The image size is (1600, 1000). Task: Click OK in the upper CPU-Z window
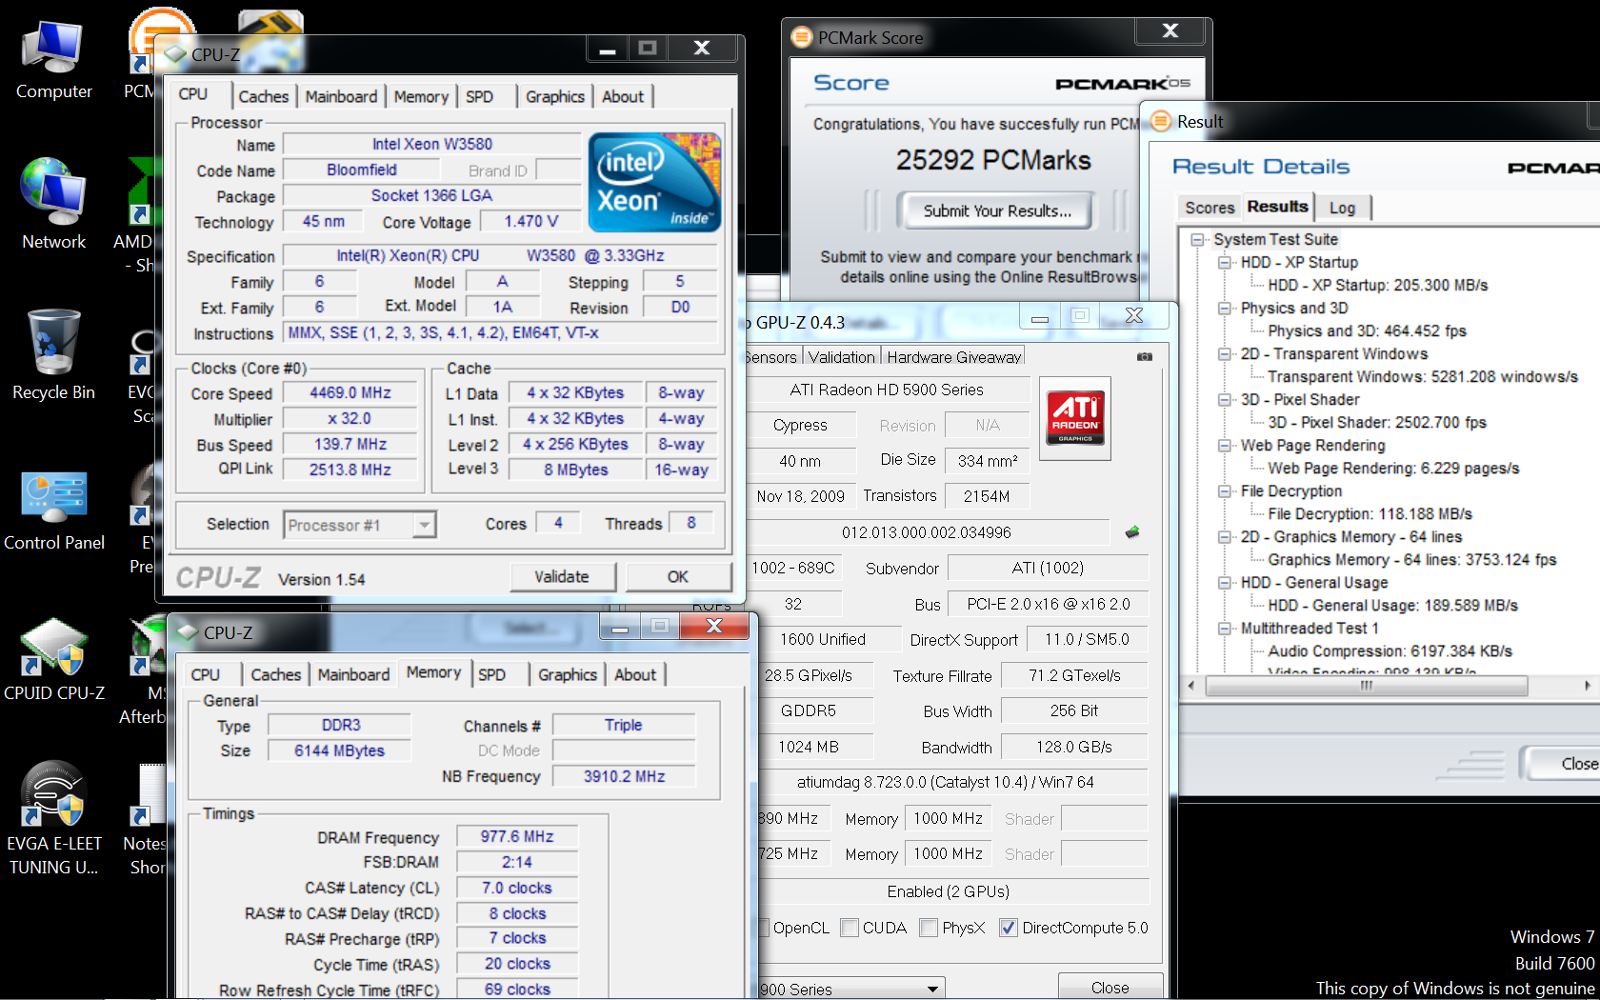pos(678,577)
